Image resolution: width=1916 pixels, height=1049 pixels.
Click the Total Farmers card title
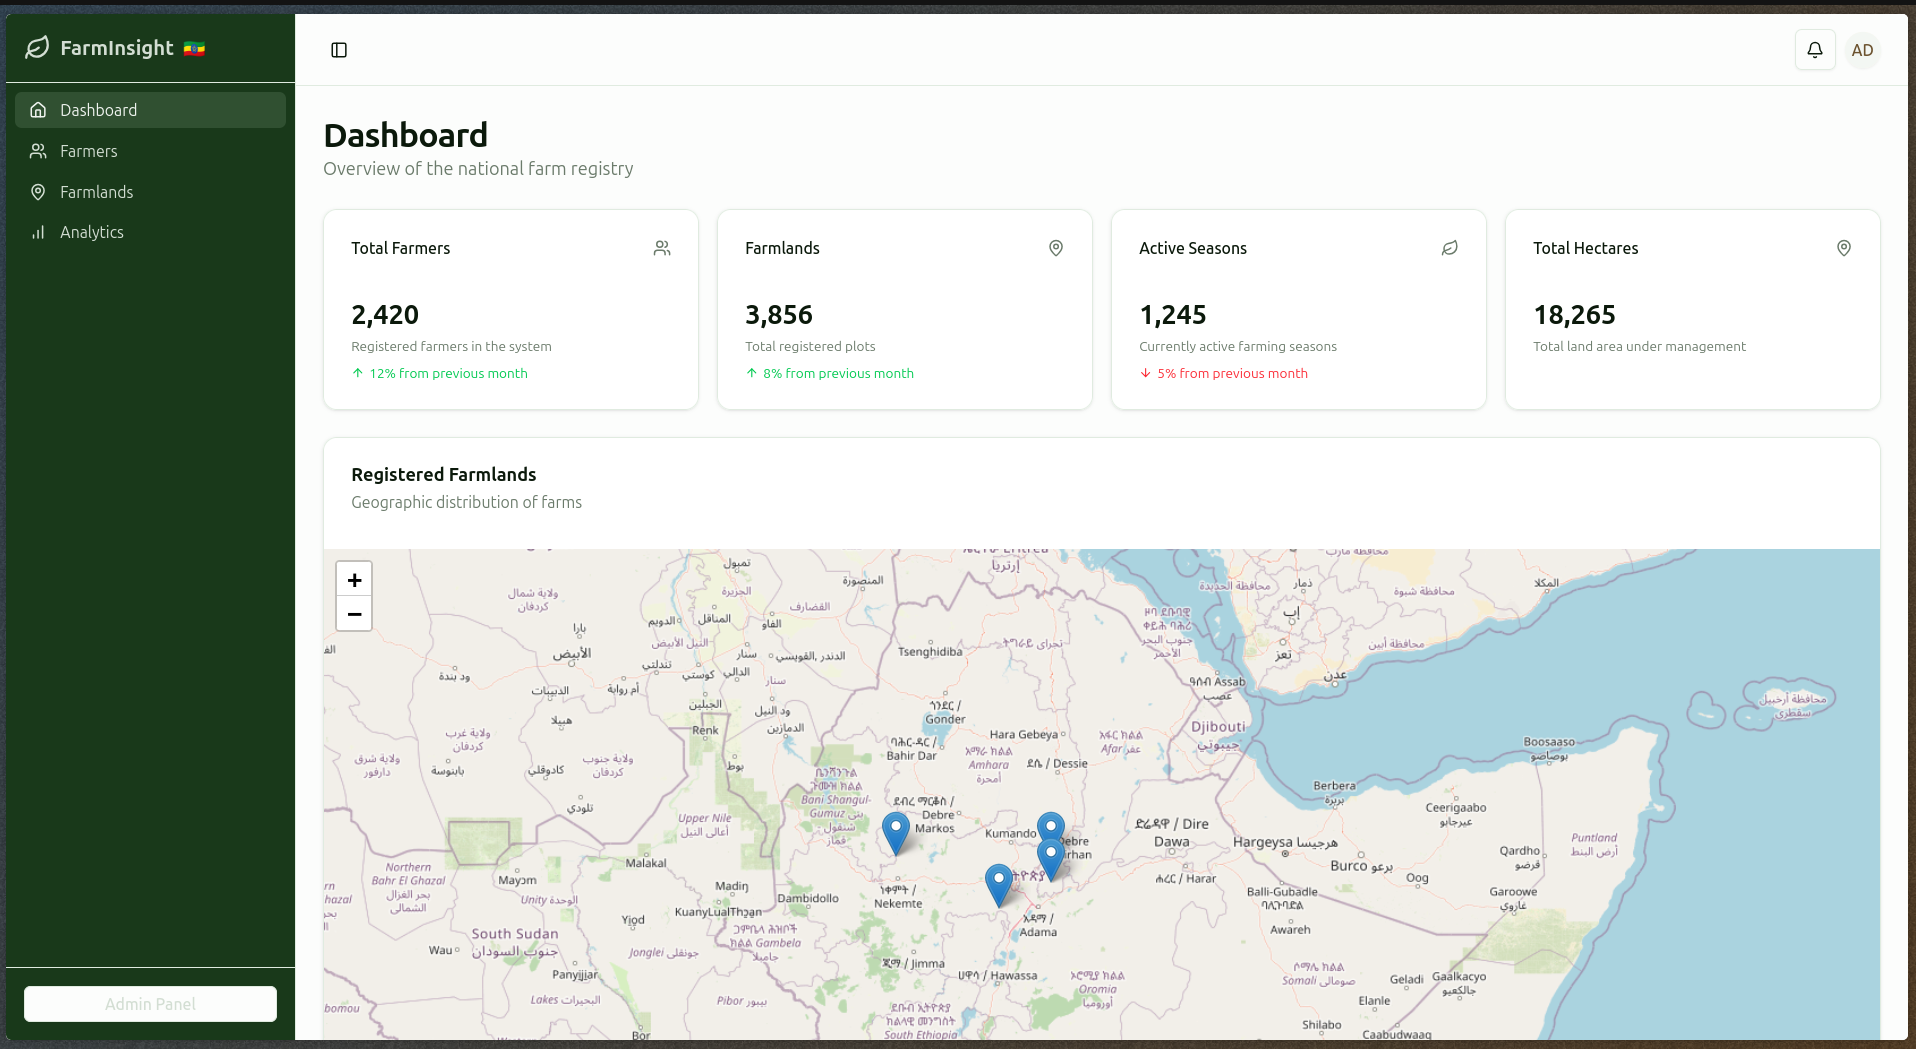click(x=400, y=248)
